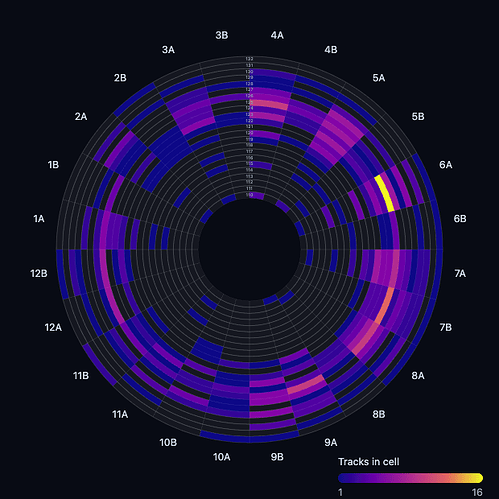Click the 131 BPM ring label
The width and height of the screenshot is (499, 499).
[x=249, y=65]
